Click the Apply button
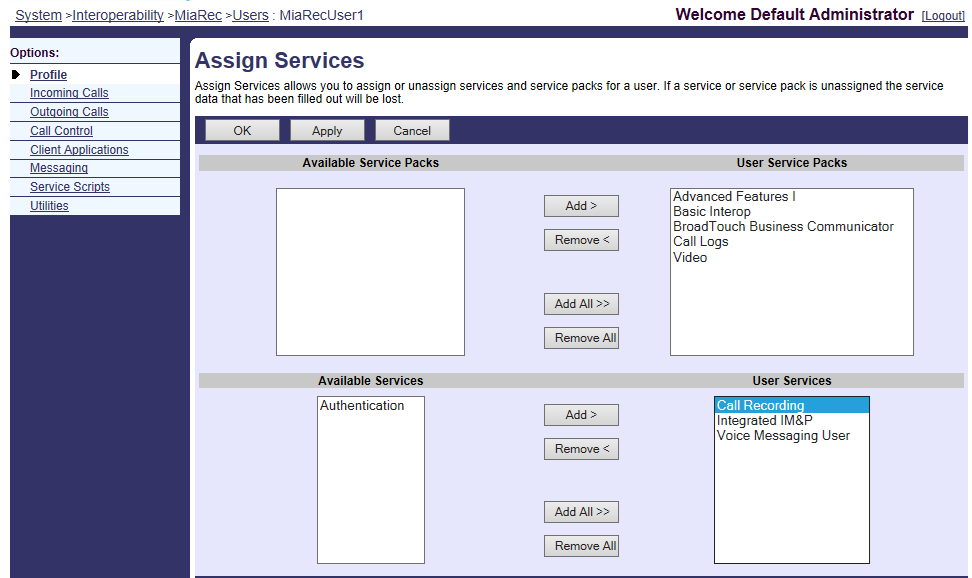Screen dimensions: 972x578 327,130
